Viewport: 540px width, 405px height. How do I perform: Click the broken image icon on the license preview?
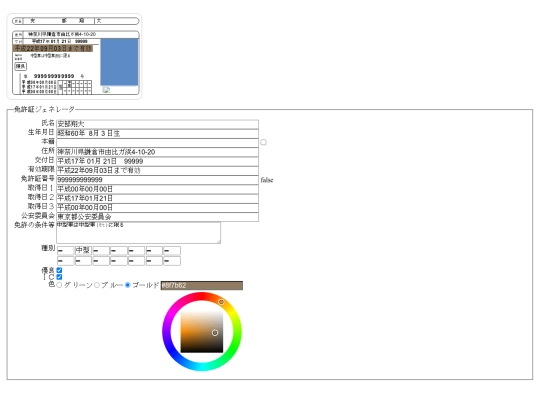click(x=106, y=90)
